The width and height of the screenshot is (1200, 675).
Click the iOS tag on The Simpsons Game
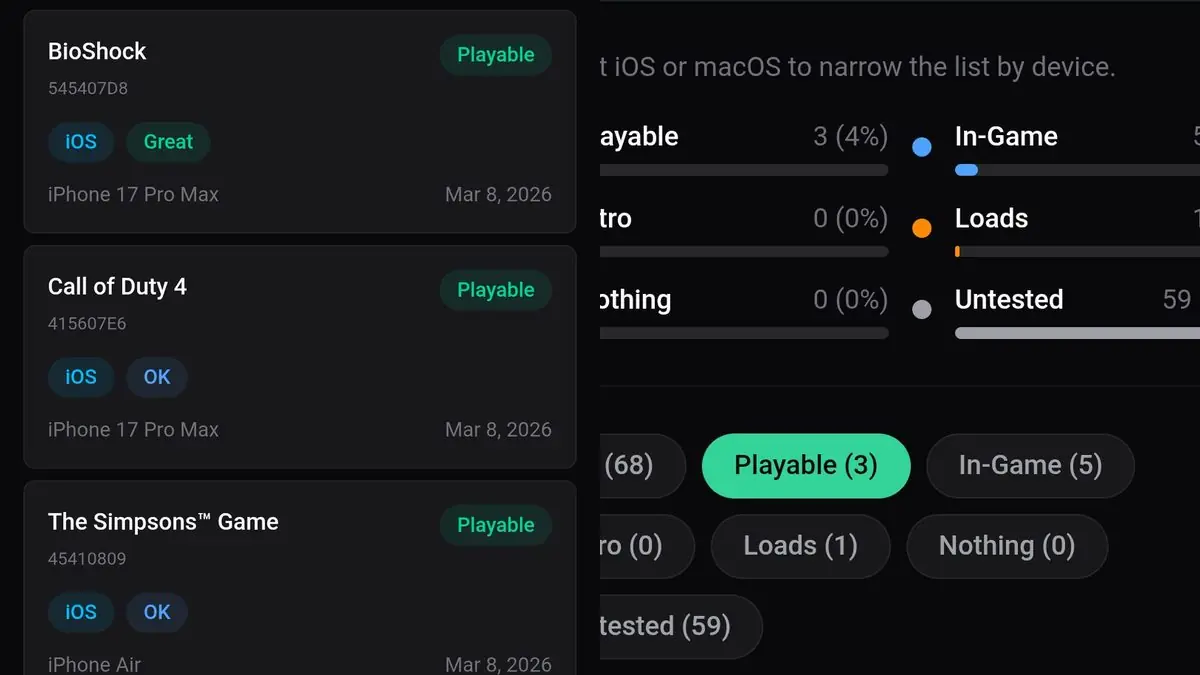pyautogui.click(x=81, y=612)
